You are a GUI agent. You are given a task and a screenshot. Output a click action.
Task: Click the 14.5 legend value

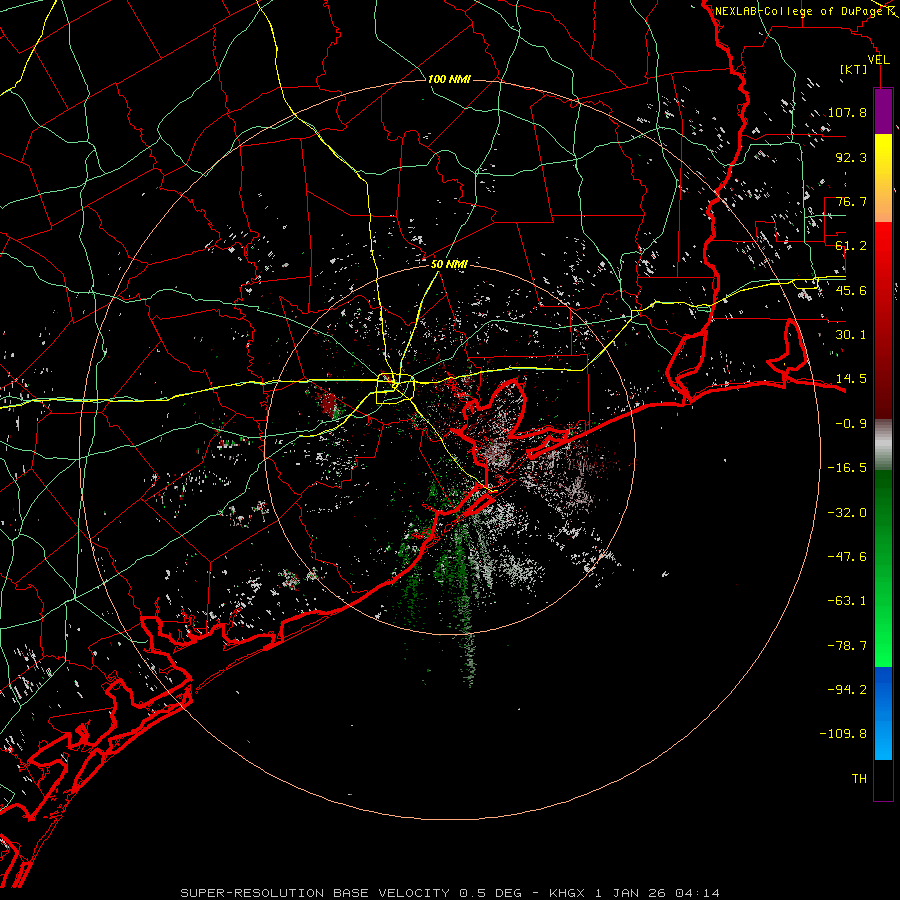pyautogui.click(x=851, y=379)
